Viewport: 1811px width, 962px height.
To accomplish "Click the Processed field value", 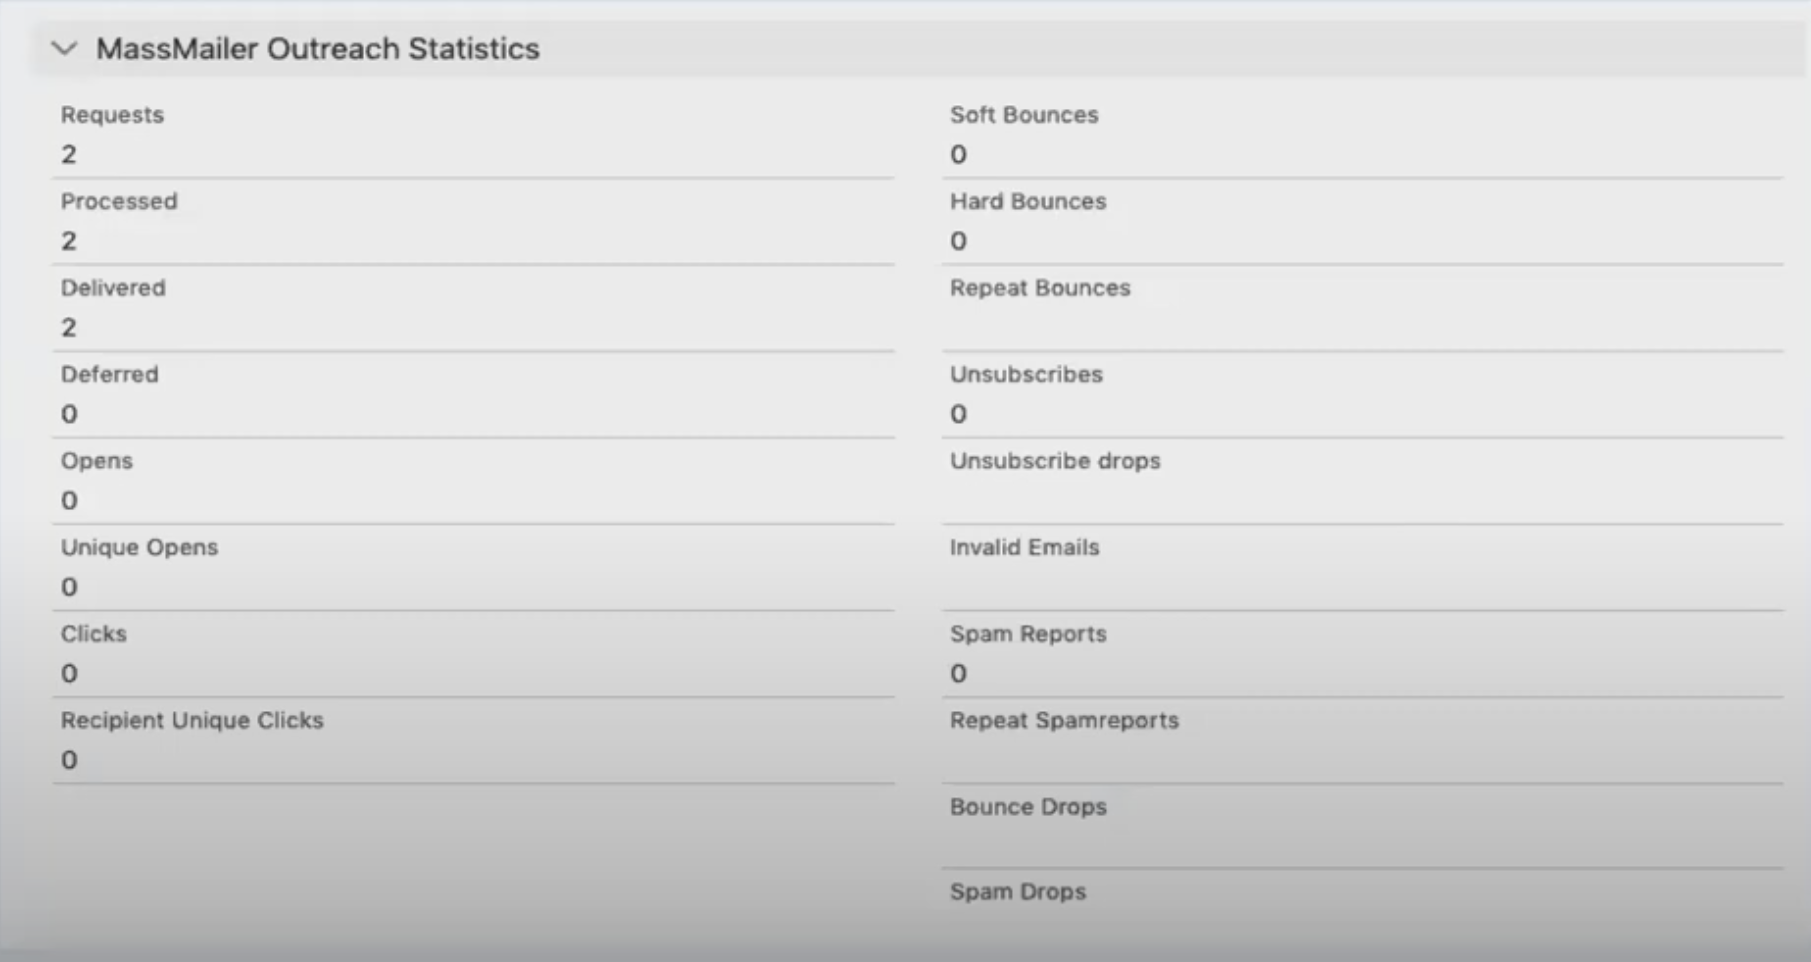I will click(x=69, y=241).
